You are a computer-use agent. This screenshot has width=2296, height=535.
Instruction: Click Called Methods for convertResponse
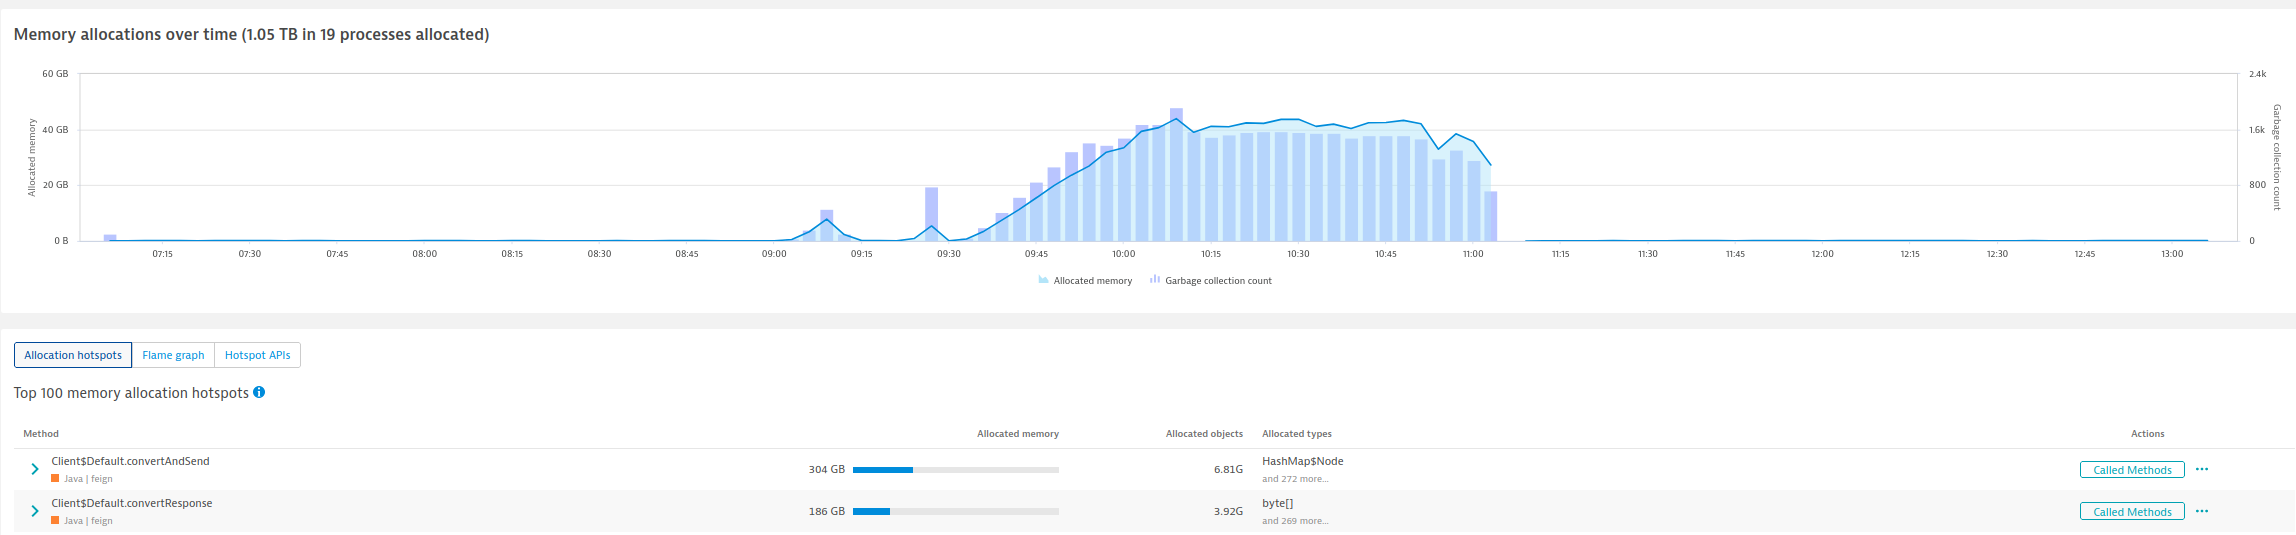2132,512
